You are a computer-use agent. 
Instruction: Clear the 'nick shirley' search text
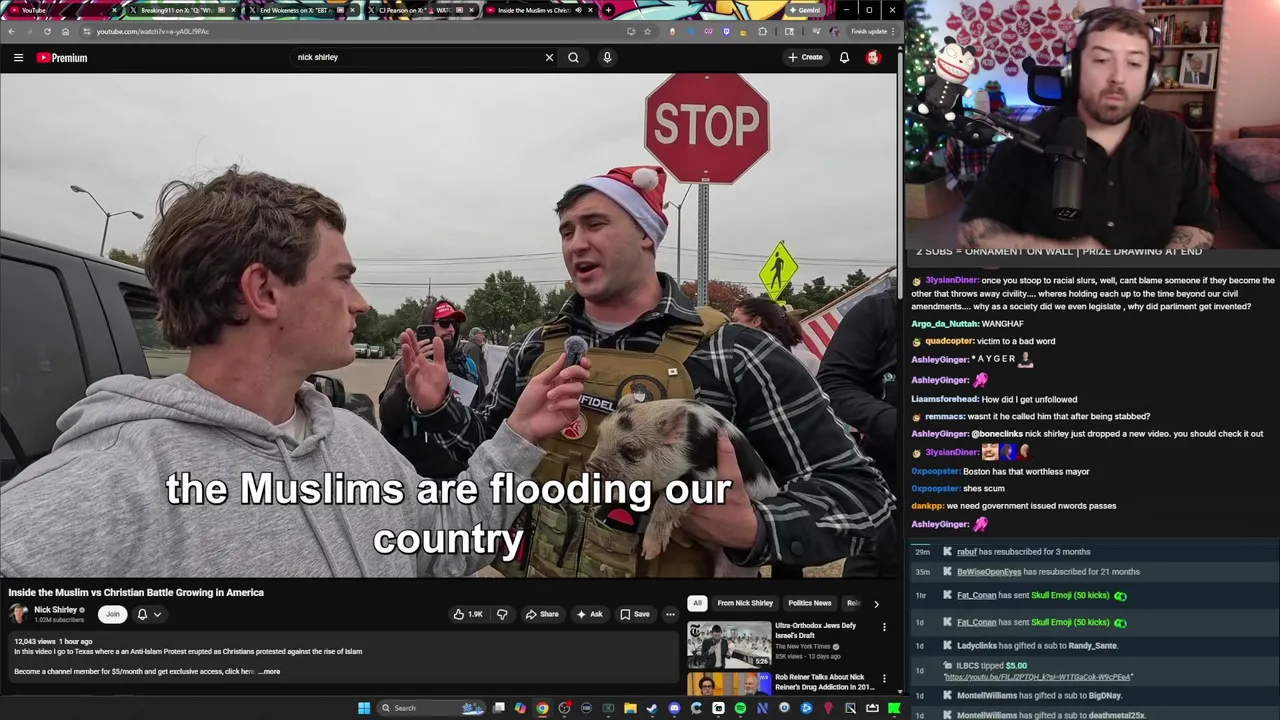pos(549,57)
